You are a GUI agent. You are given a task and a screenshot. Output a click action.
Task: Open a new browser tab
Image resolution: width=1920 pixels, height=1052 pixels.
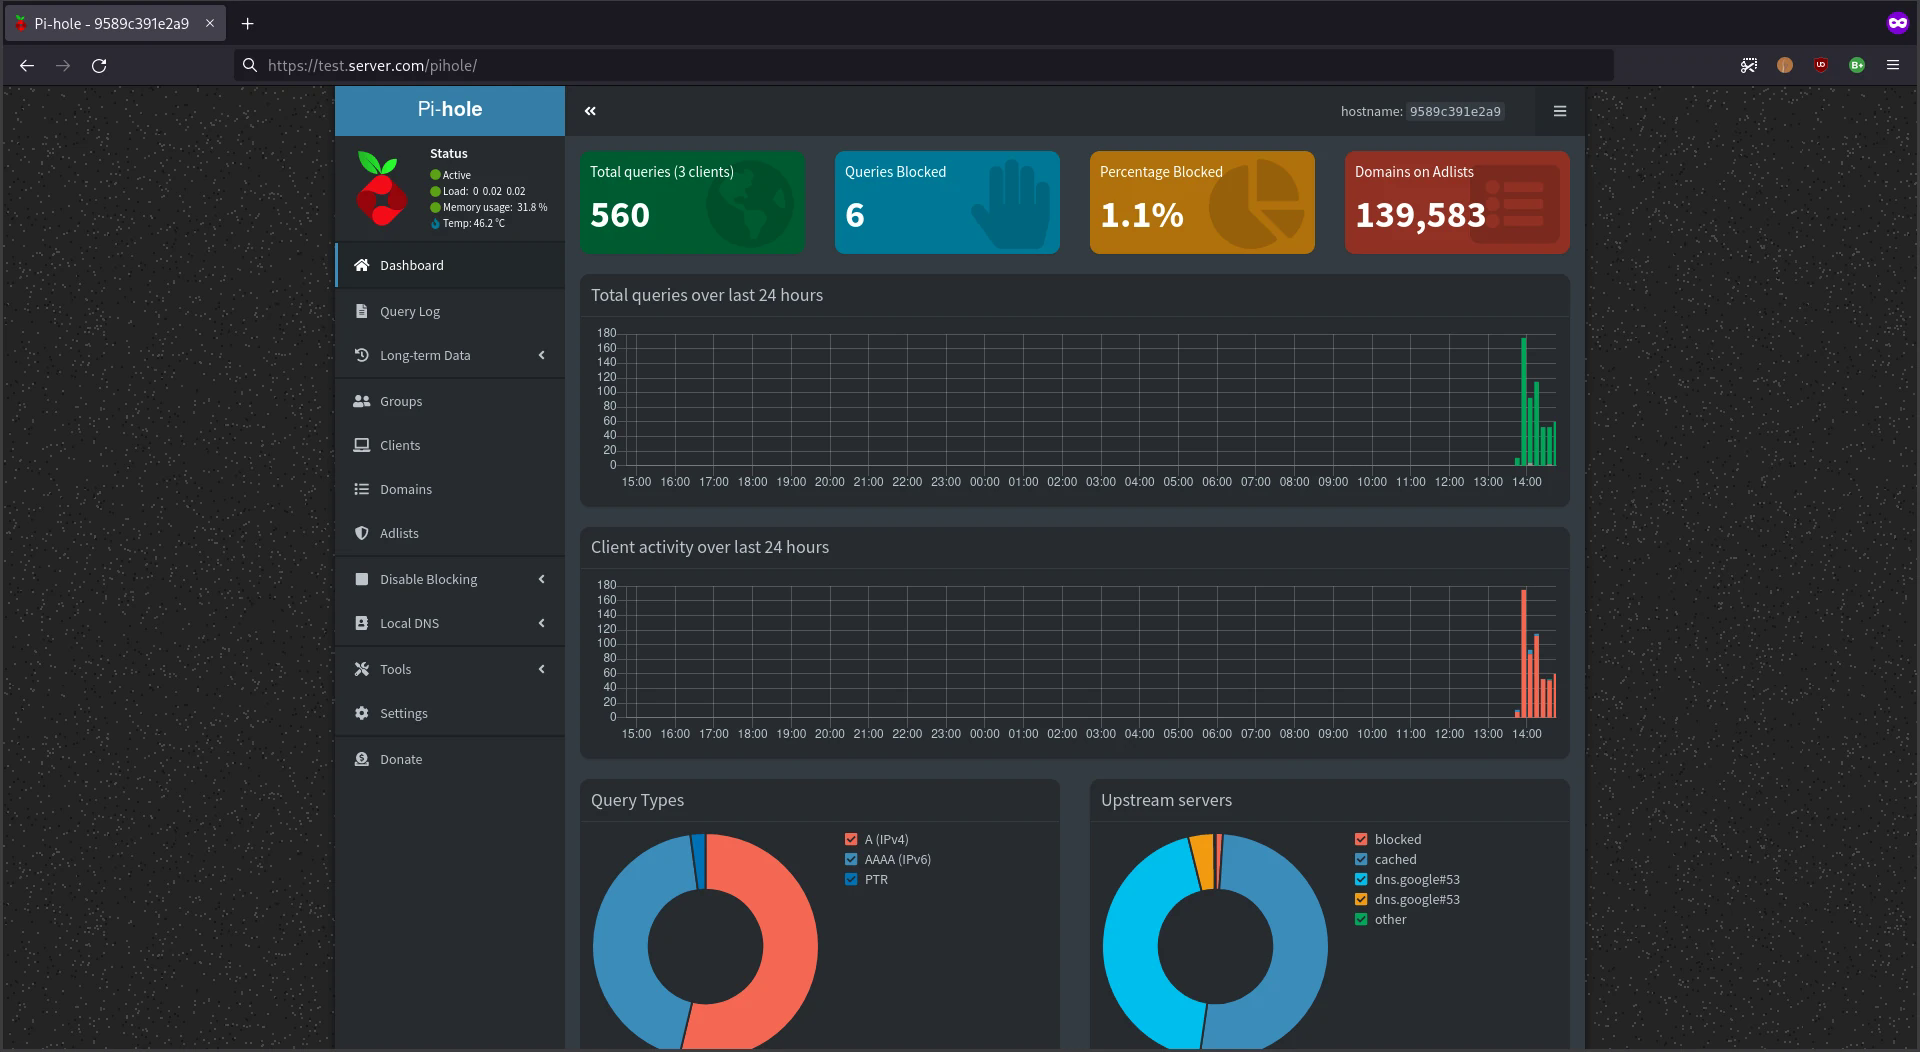pyautogui.click(x=248, y=23)
